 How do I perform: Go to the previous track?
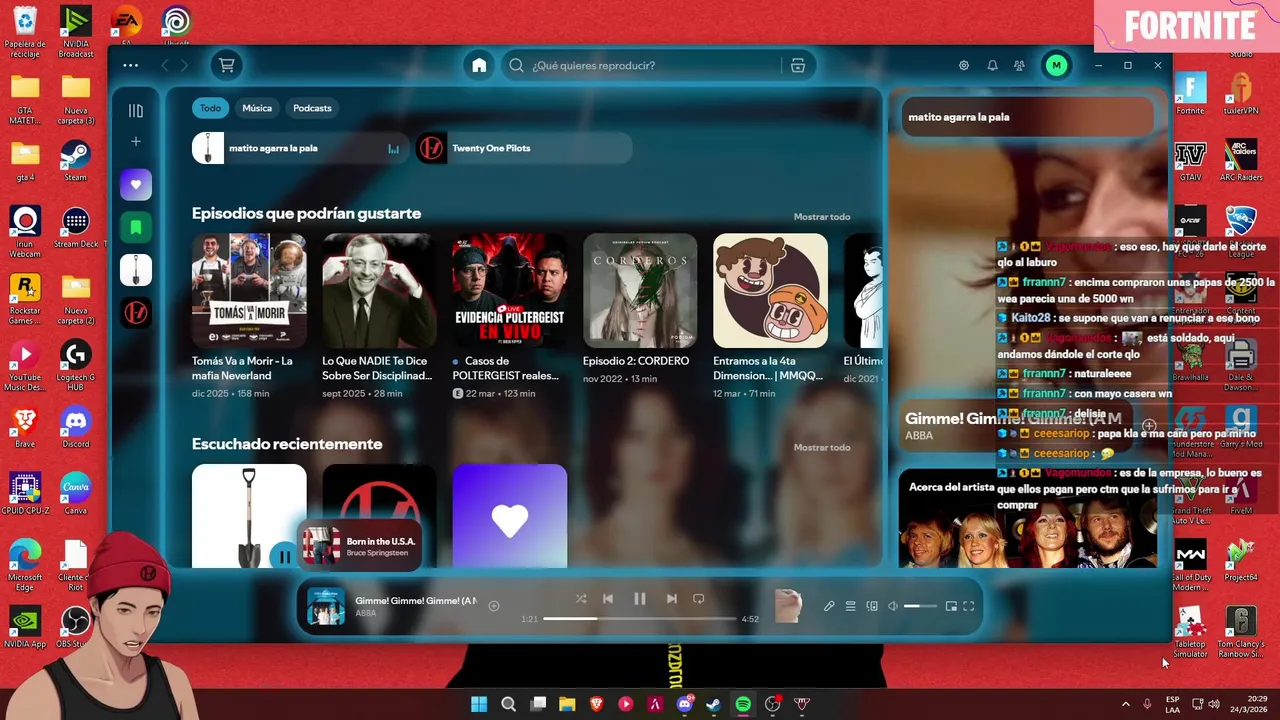pyautogui.click(x=608, y=599)
